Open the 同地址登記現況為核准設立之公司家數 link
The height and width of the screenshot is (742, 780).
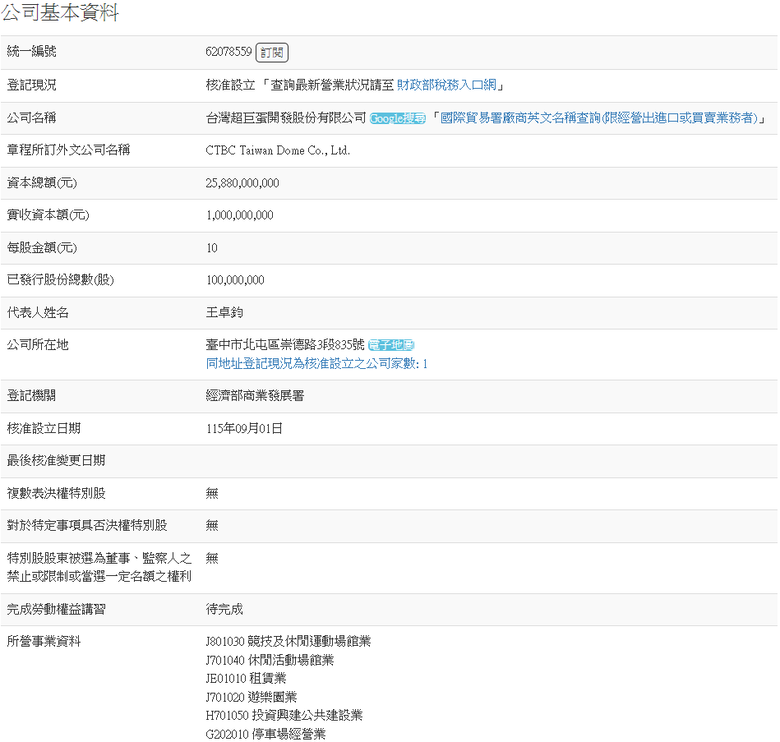[316, 364]
